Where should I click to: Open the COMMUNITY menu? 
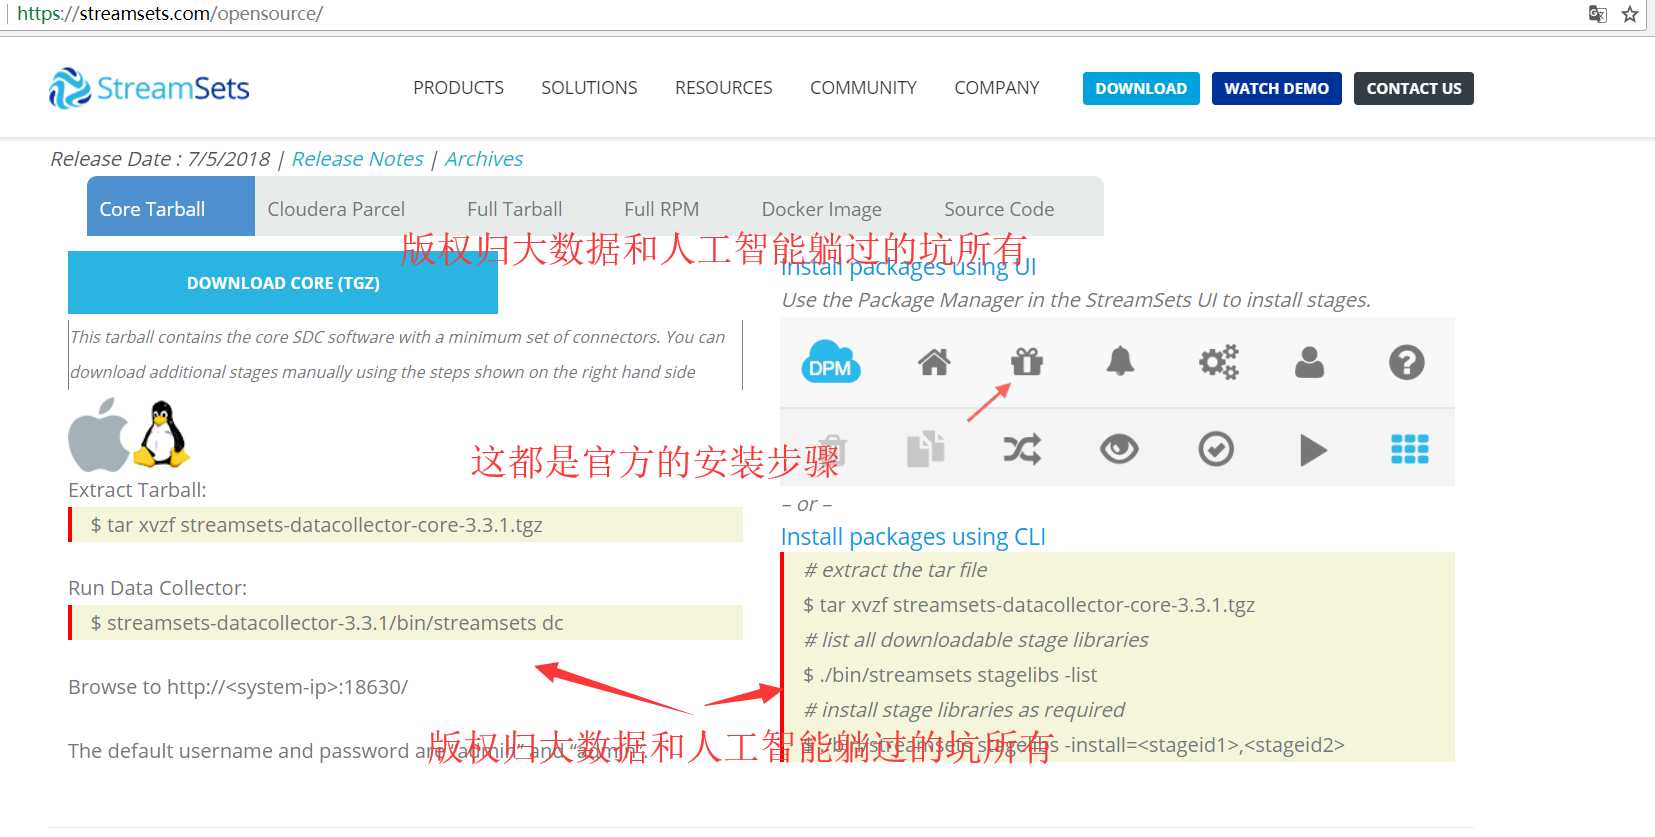click(x=863, y=88)
